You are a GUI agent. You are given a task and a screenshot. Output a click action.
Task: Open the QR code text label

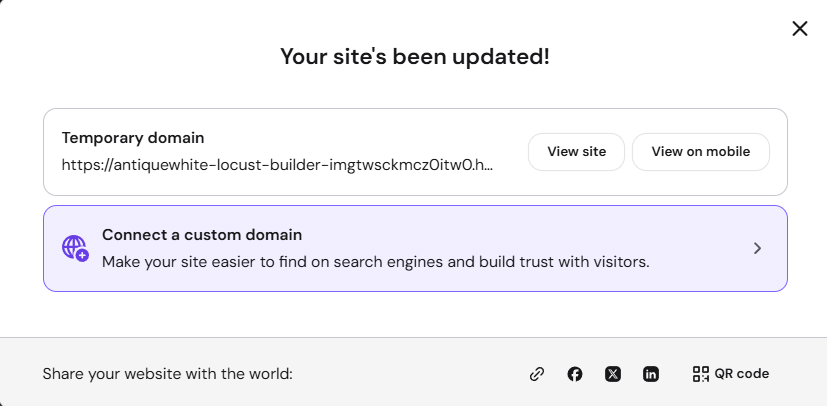(x=742, y=374)
